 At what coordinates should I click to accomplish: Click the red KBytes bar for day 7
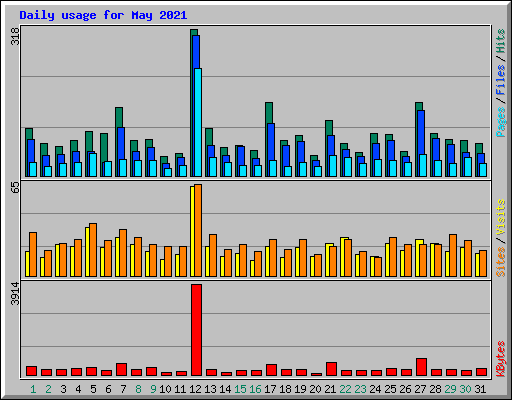121,370
